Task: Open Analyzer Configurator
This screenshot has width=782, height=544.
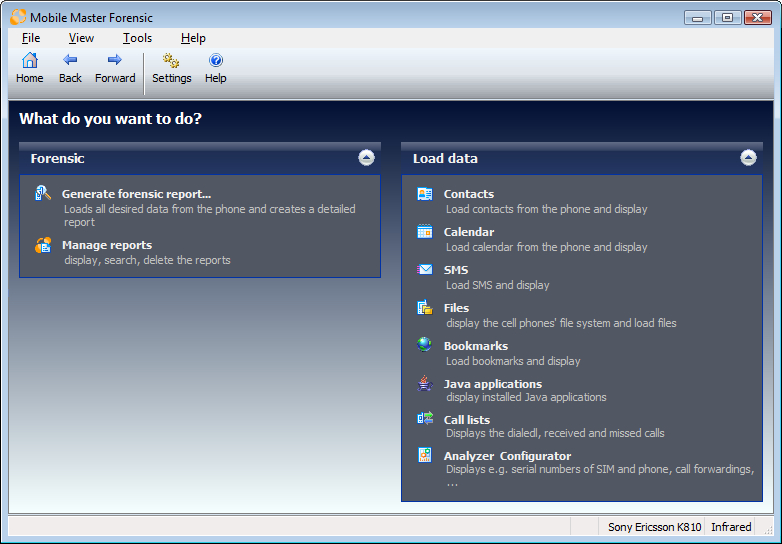Action: 507,456
